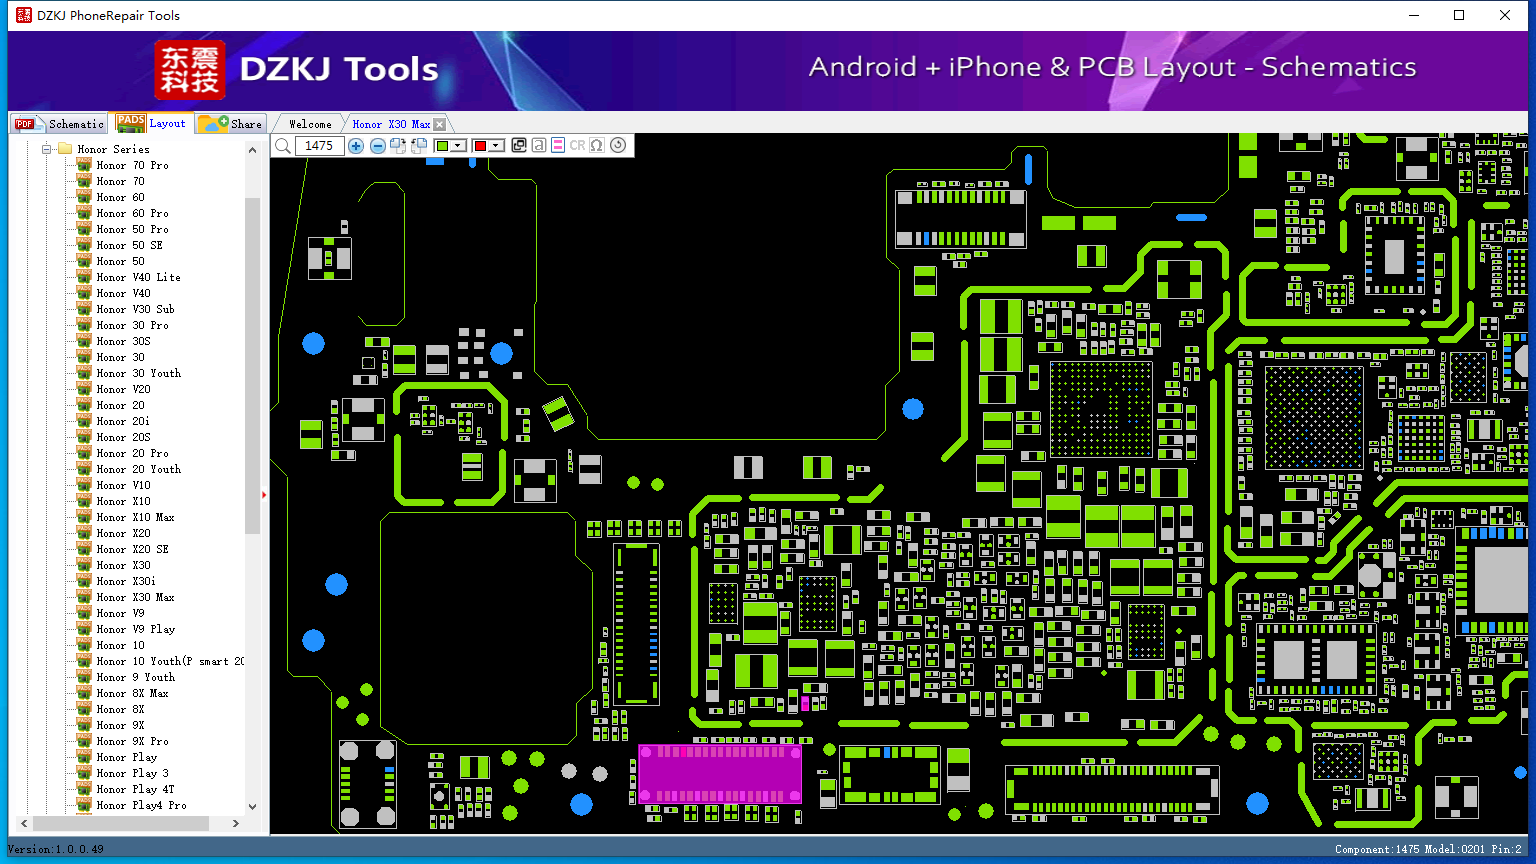Screen dimensions: 1536x864
Task: Click the board icon beside Honor V20
Action: [84, 389]
